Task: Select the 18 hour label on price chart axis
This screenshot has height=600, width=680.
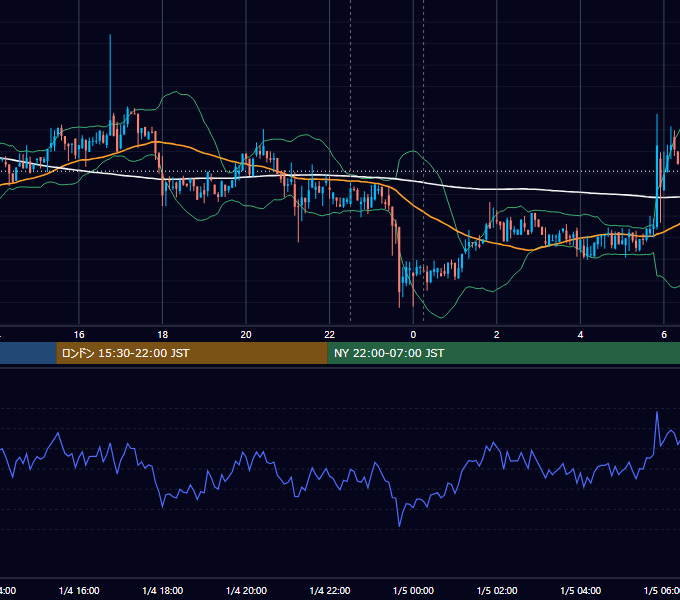Action: pyautogui.click(x=163, y=335)
